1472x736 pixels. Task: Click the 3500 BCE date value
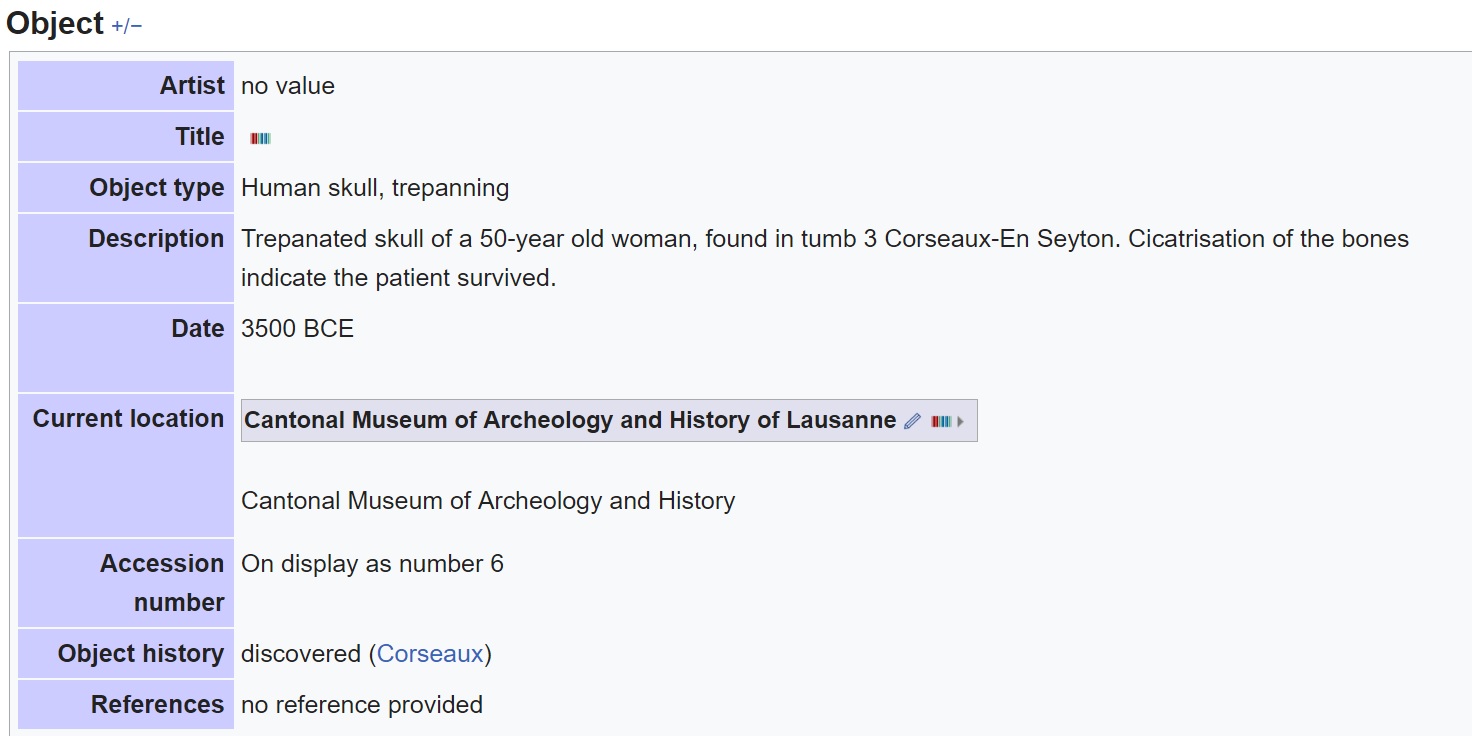tap(297, 329)
